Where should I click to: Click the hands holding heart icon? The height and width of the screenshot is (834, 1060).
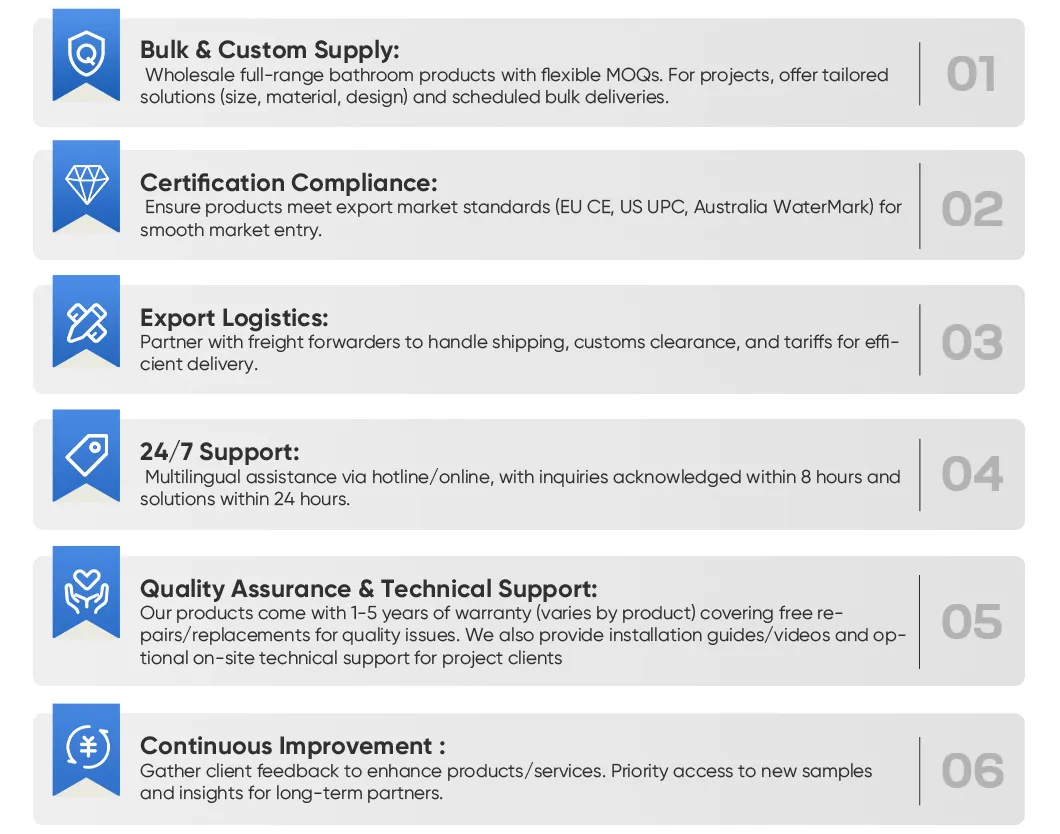click(86, 591)
